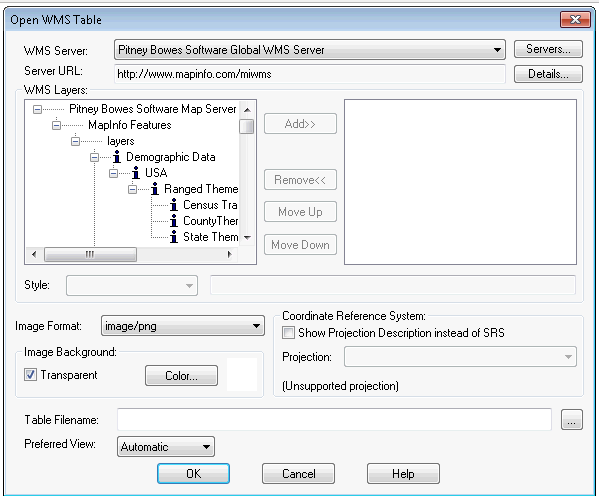Select the CountyTheme layer info icon
Viewport: 599px width, 496px height.
pyautogui.click(x=174, y=221)
